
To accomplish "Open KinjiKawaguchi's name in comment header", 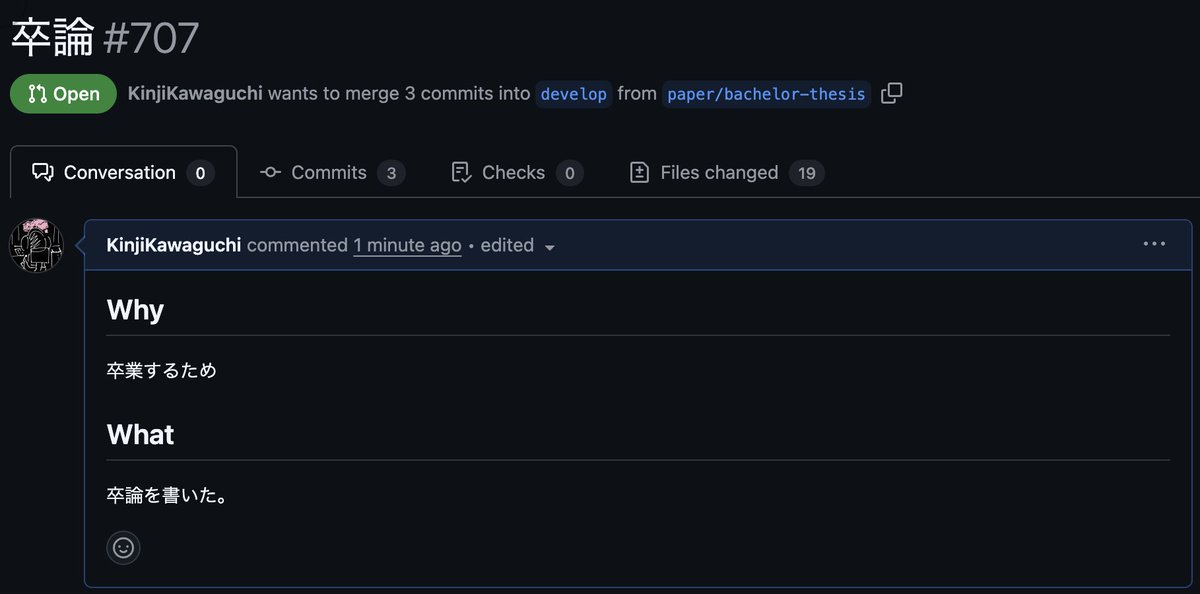I will [174, 245].
